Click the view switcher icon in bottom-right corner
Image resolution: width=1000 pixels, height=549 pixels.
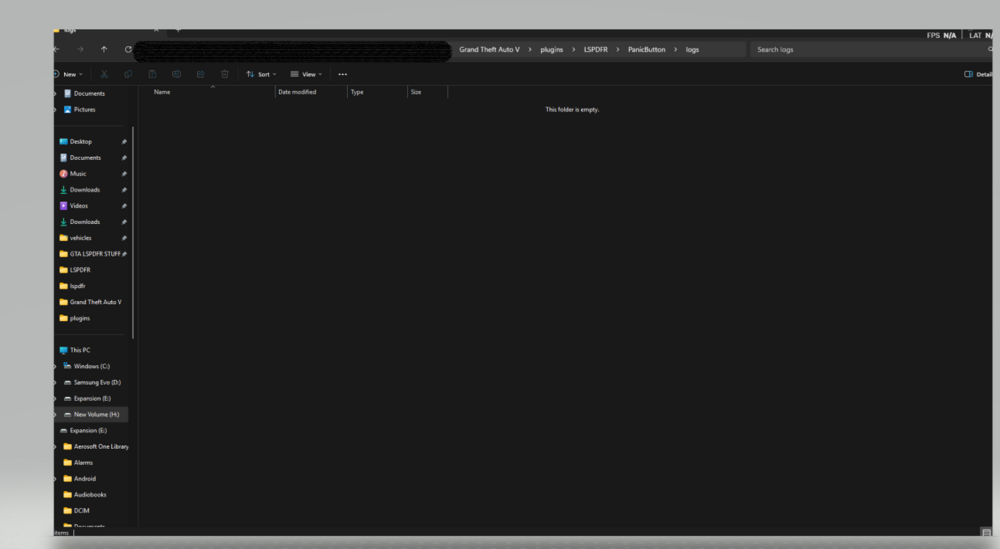986,532
